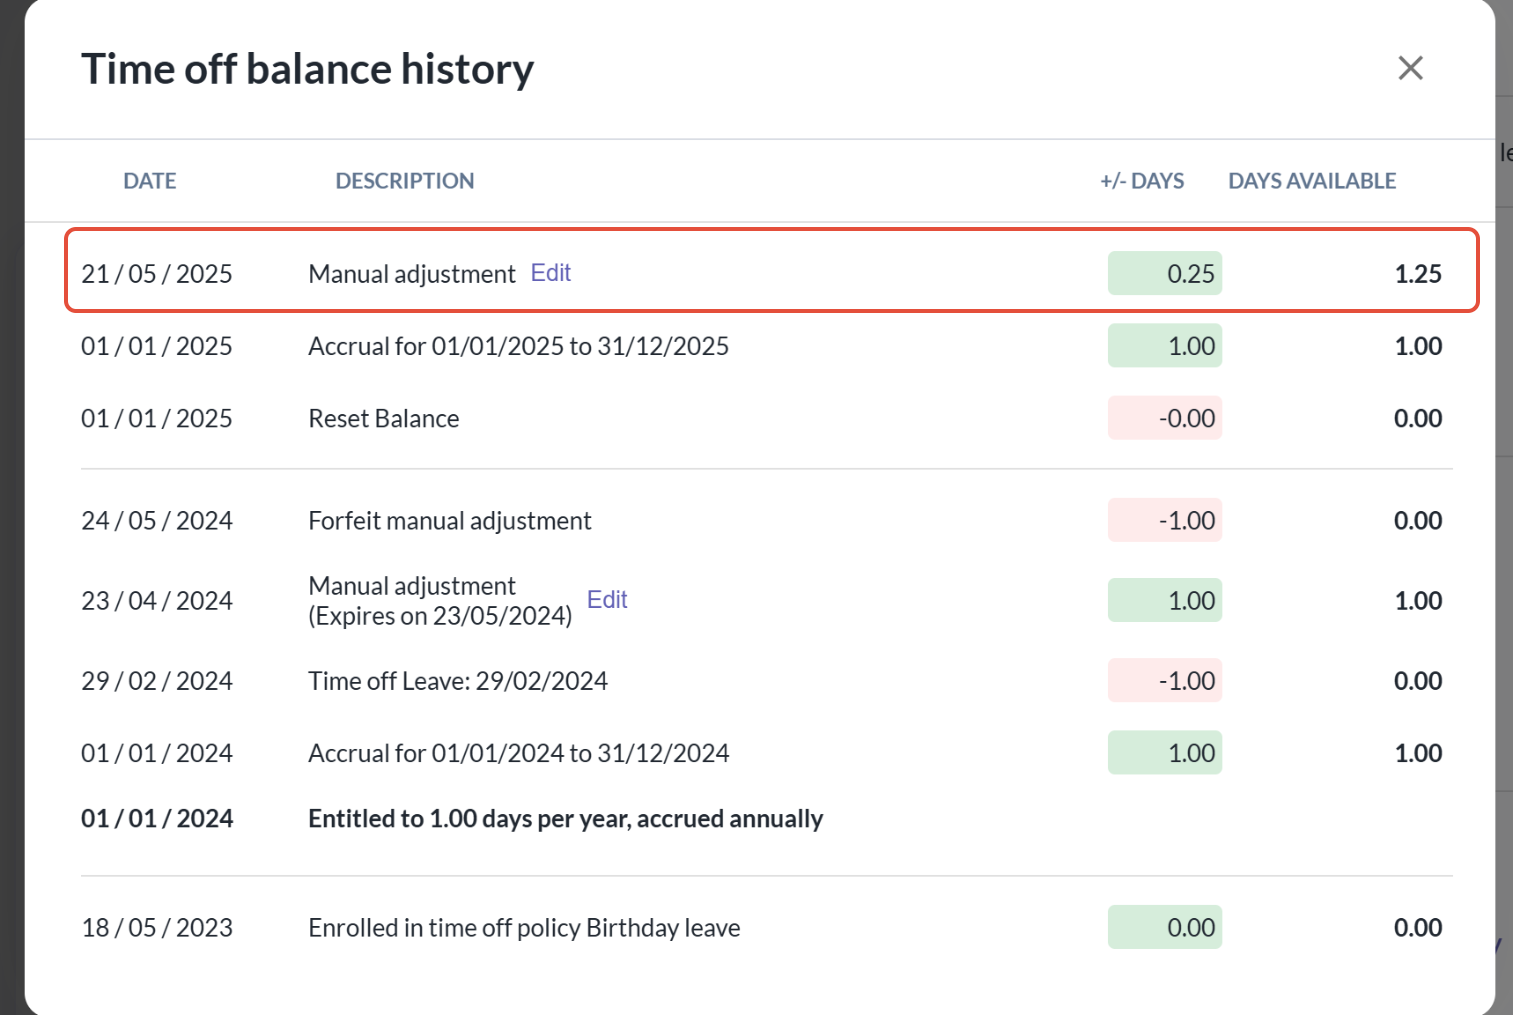Click the Accrual for 2025 description
Image resolution: width=1513 pixels, height=1015 pixels.
(519, 347)
